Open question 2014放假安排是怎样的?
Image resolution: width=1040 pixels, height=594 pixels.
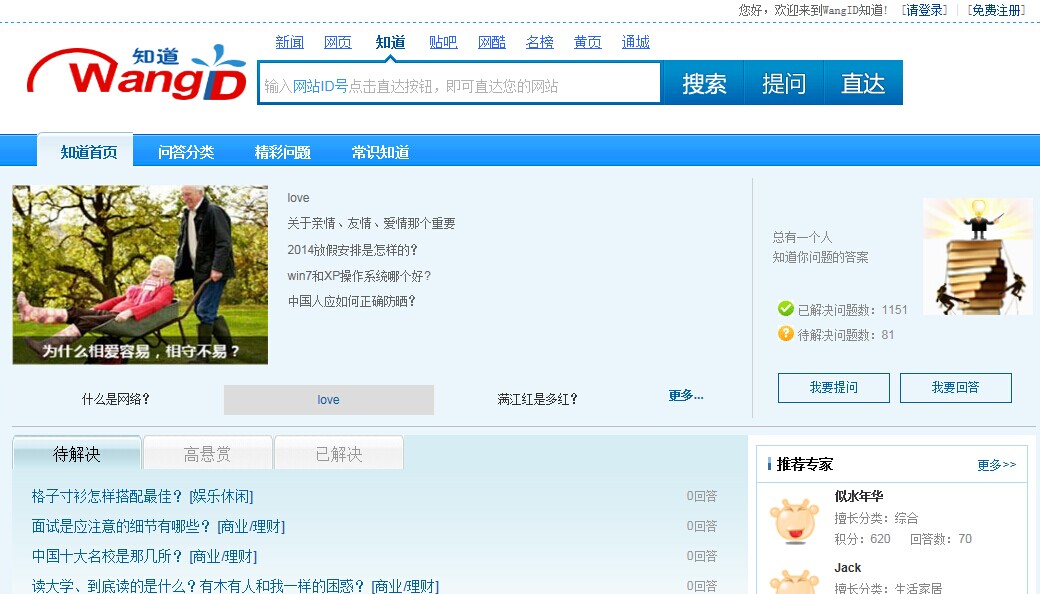point(352,250)
